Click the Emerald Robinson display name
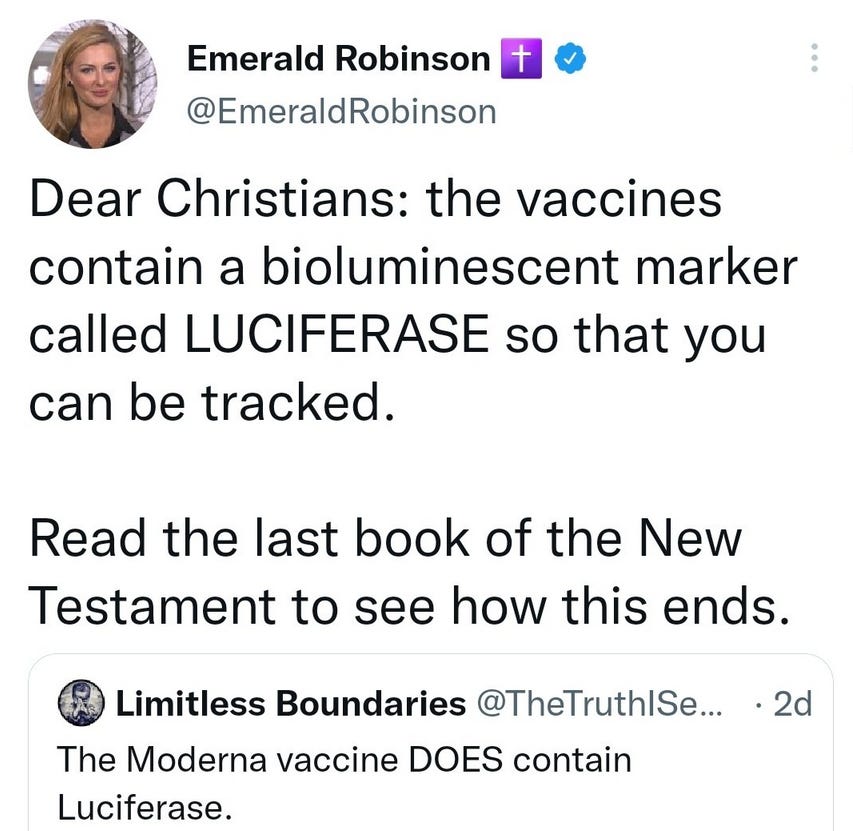 tap(339, 59)
